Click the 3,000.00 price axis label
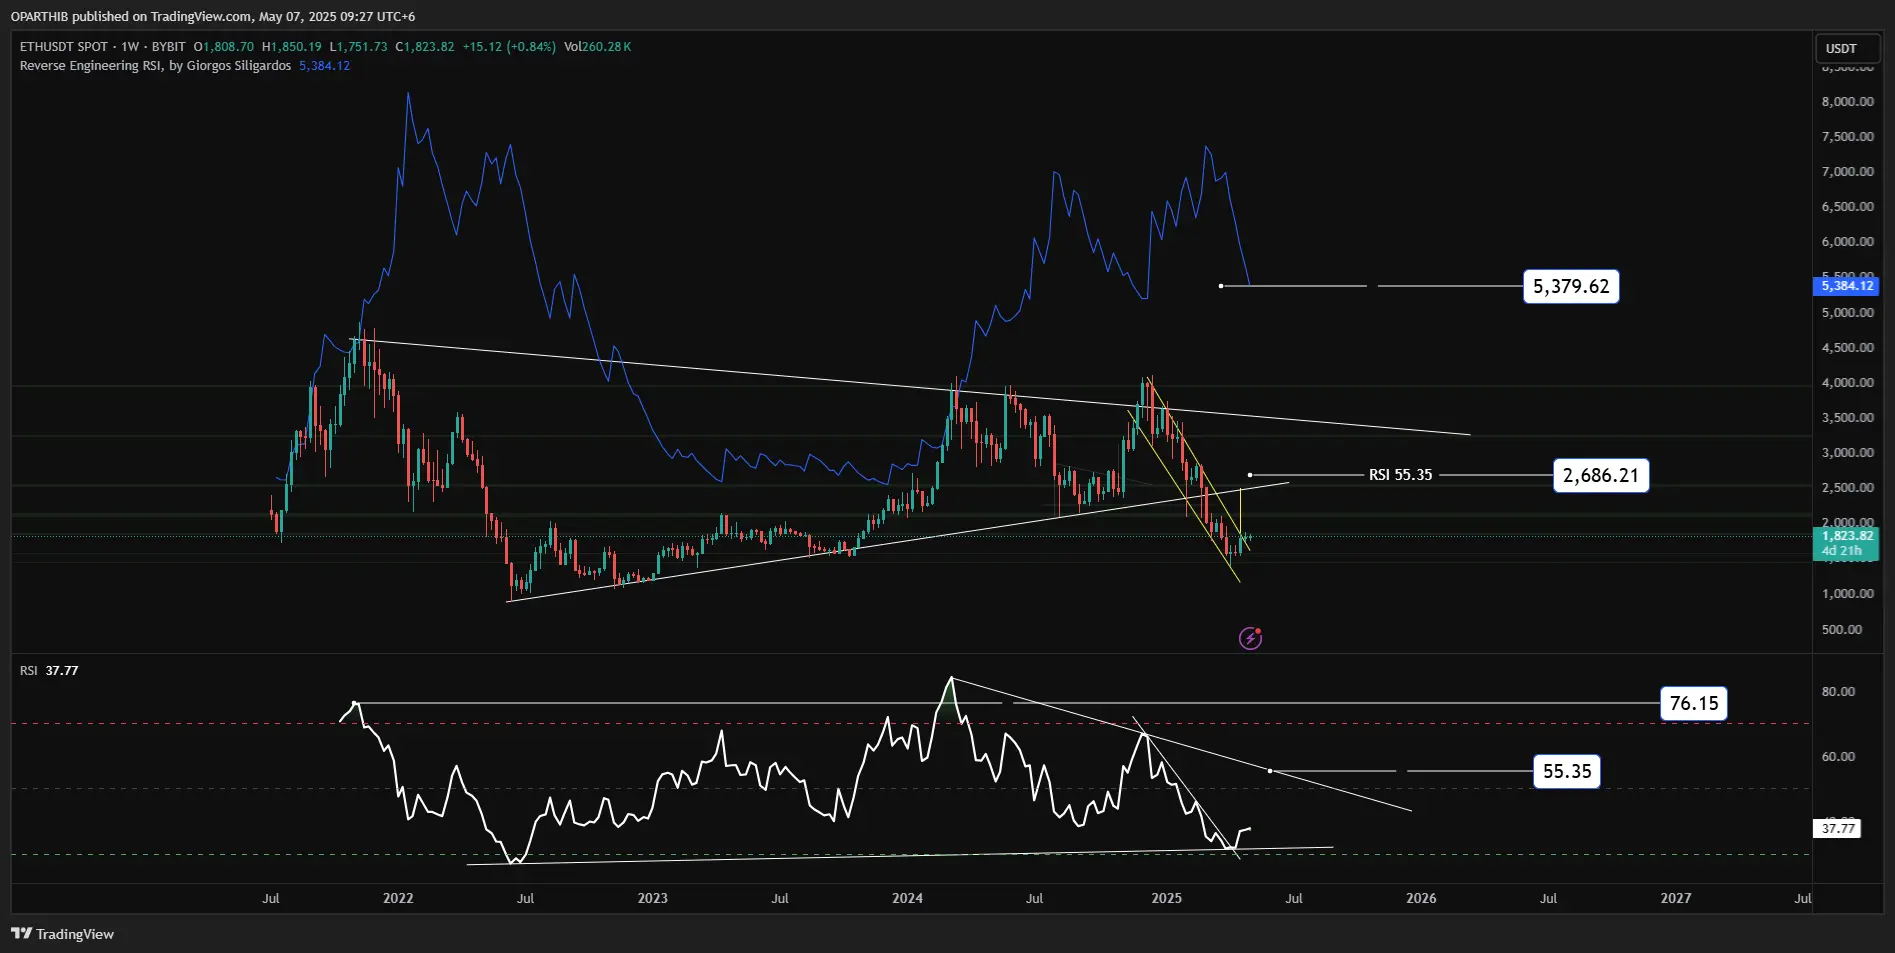 (x=1848, y=452)
